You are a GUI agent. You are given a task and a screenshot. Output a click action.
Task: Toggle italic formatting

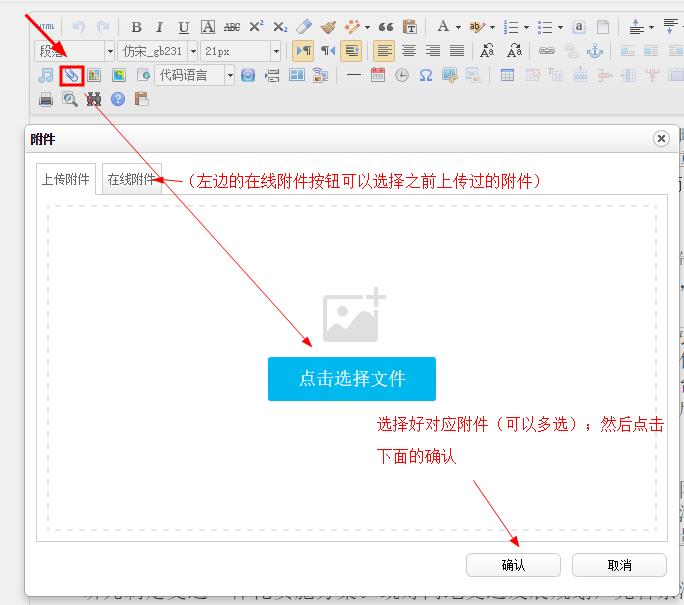[159, 27]
